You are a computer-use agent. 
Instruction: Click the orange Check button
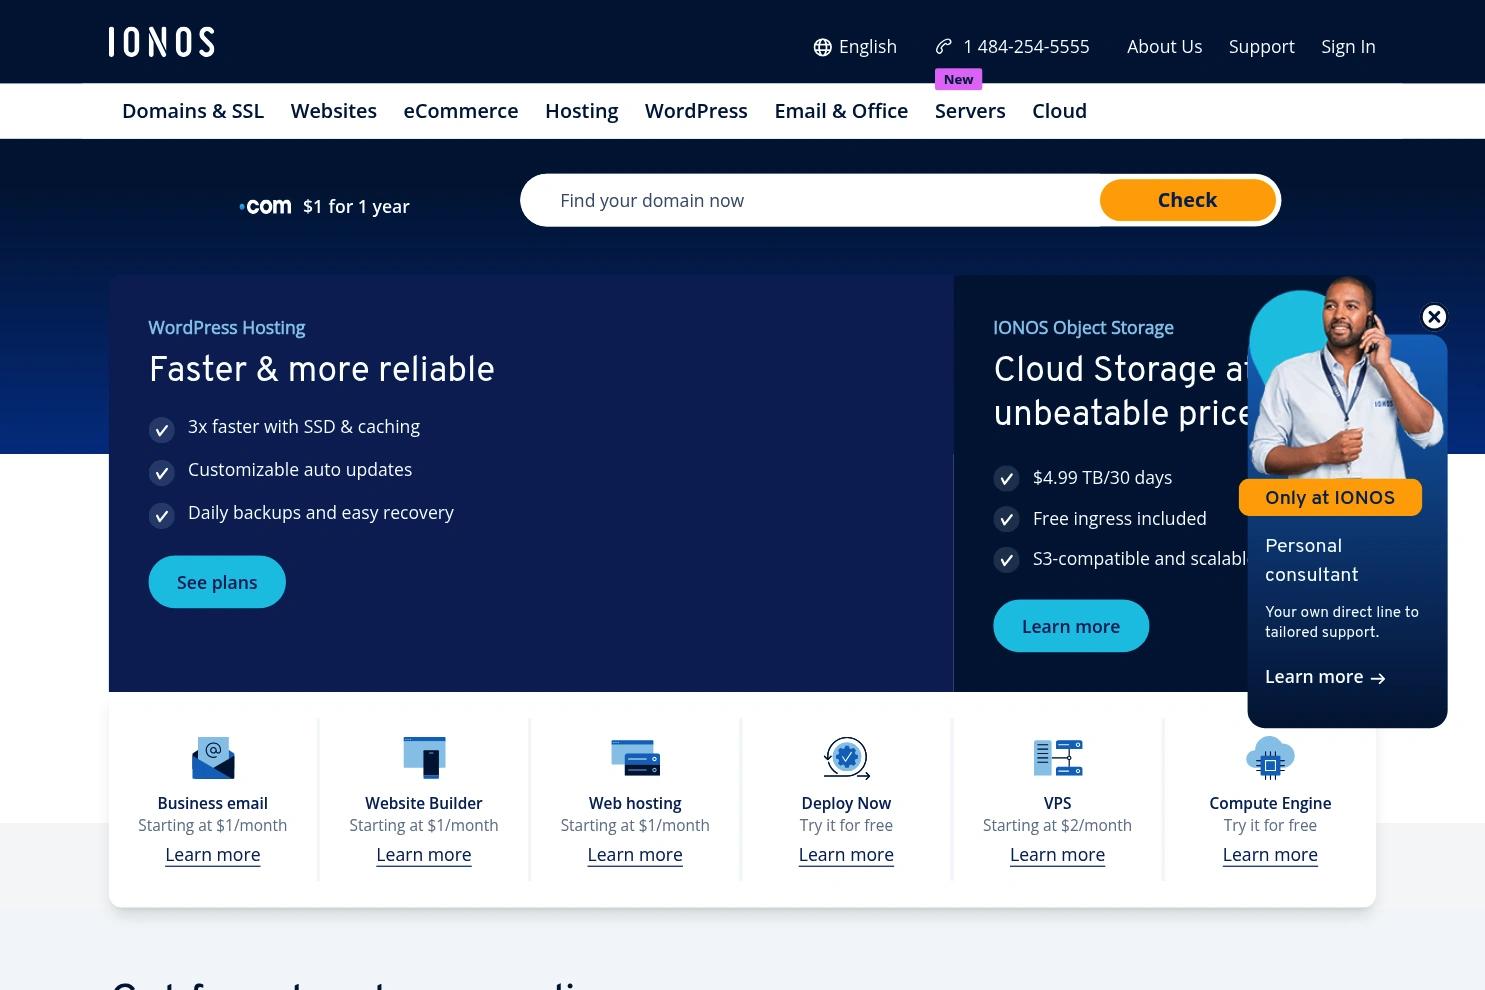(x=1187, y=200)
